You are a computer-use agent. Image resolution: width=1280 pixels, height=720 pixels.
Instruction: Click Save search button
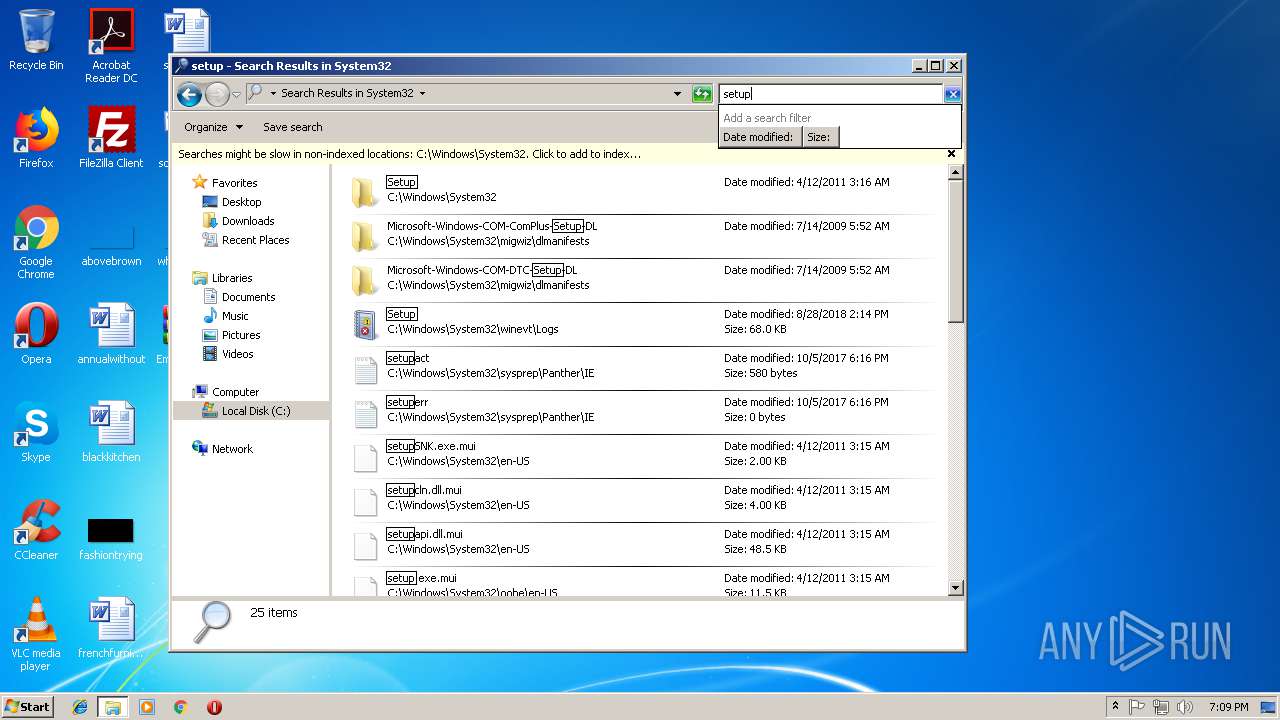[x=292, y=127]
